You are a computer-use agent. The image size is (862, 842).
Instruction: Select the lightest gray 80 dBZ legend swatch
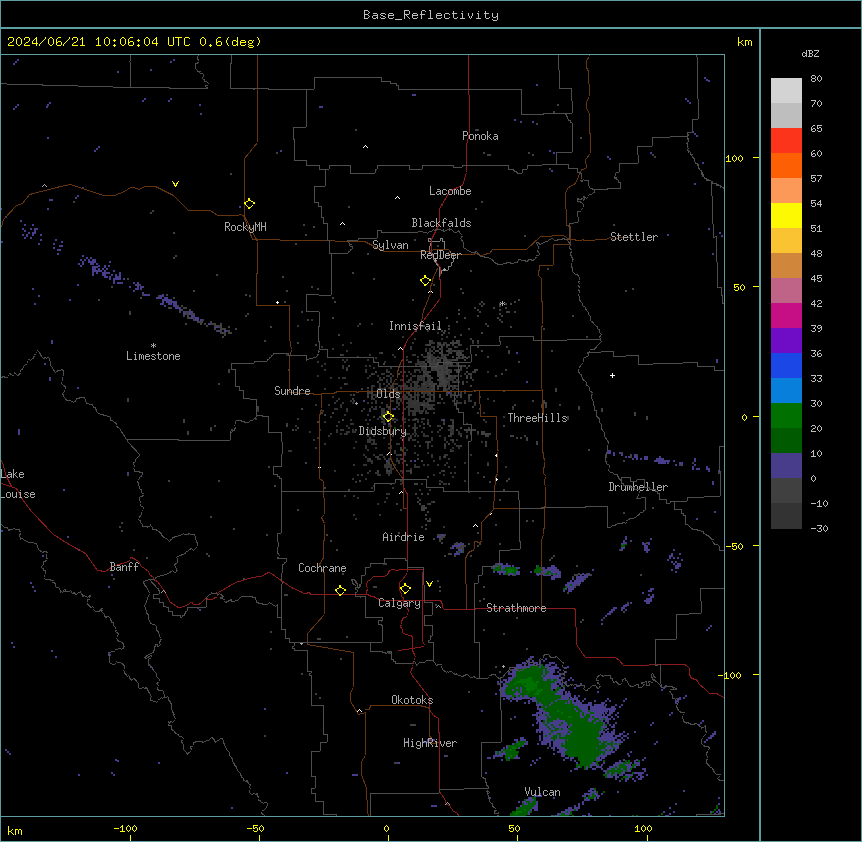786,90
